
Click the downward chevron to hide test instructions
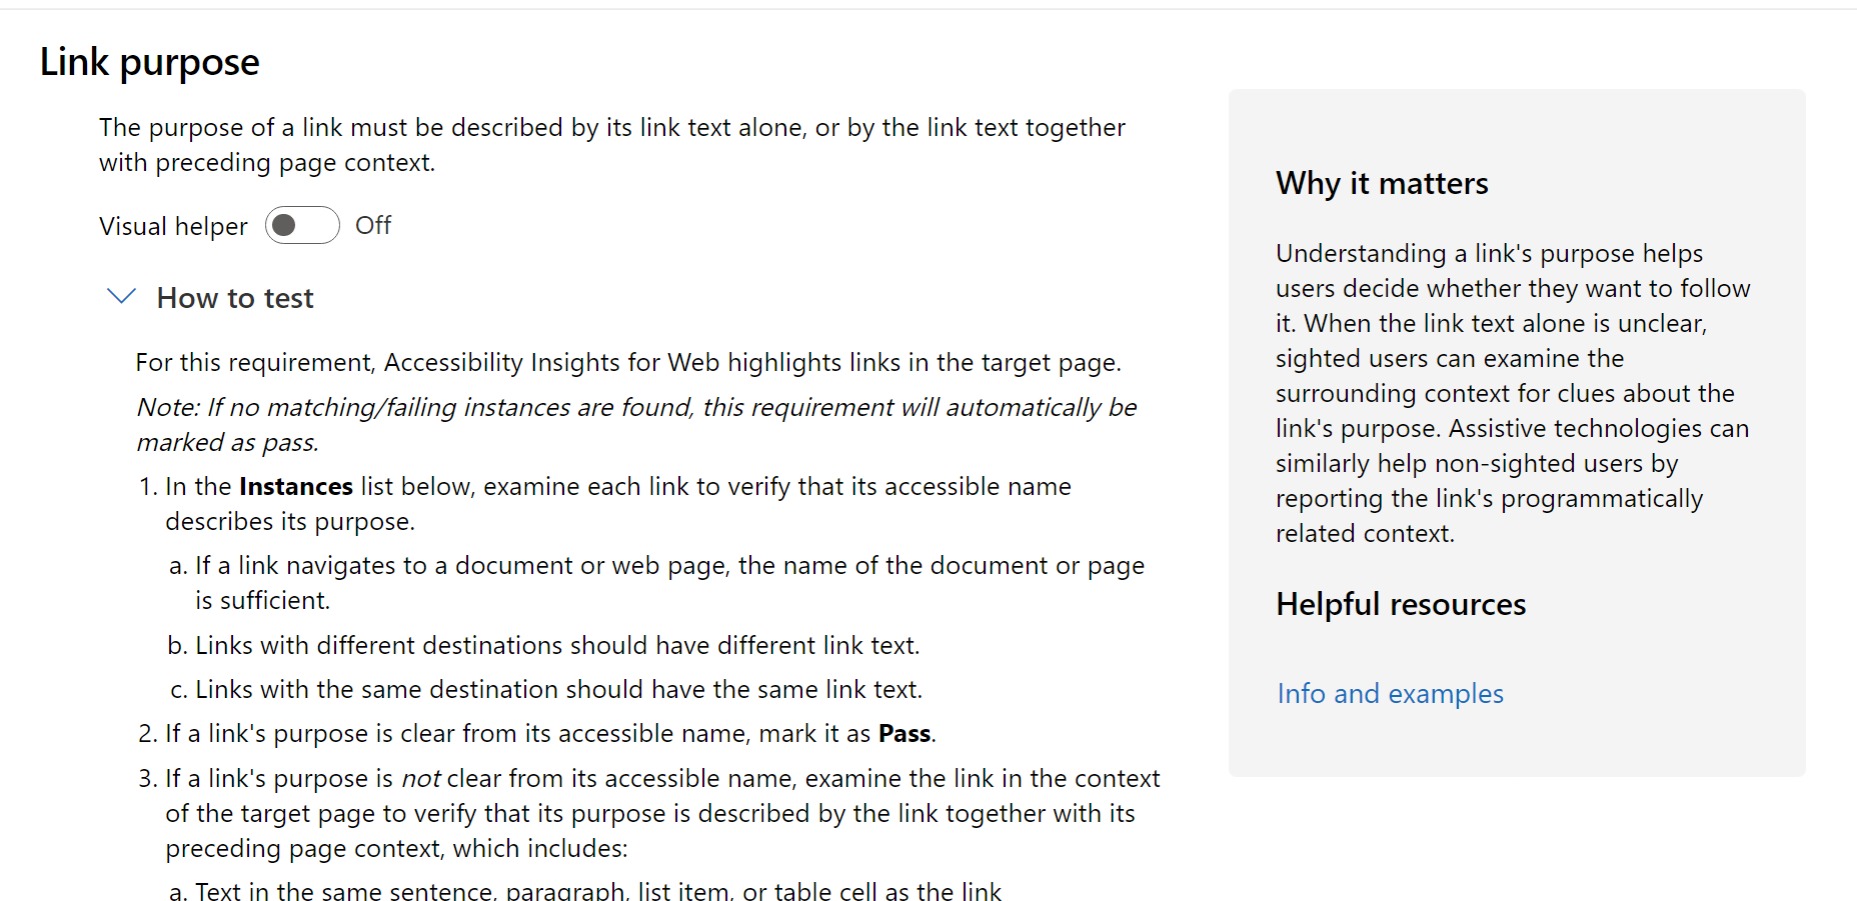[x=120, y=296]
